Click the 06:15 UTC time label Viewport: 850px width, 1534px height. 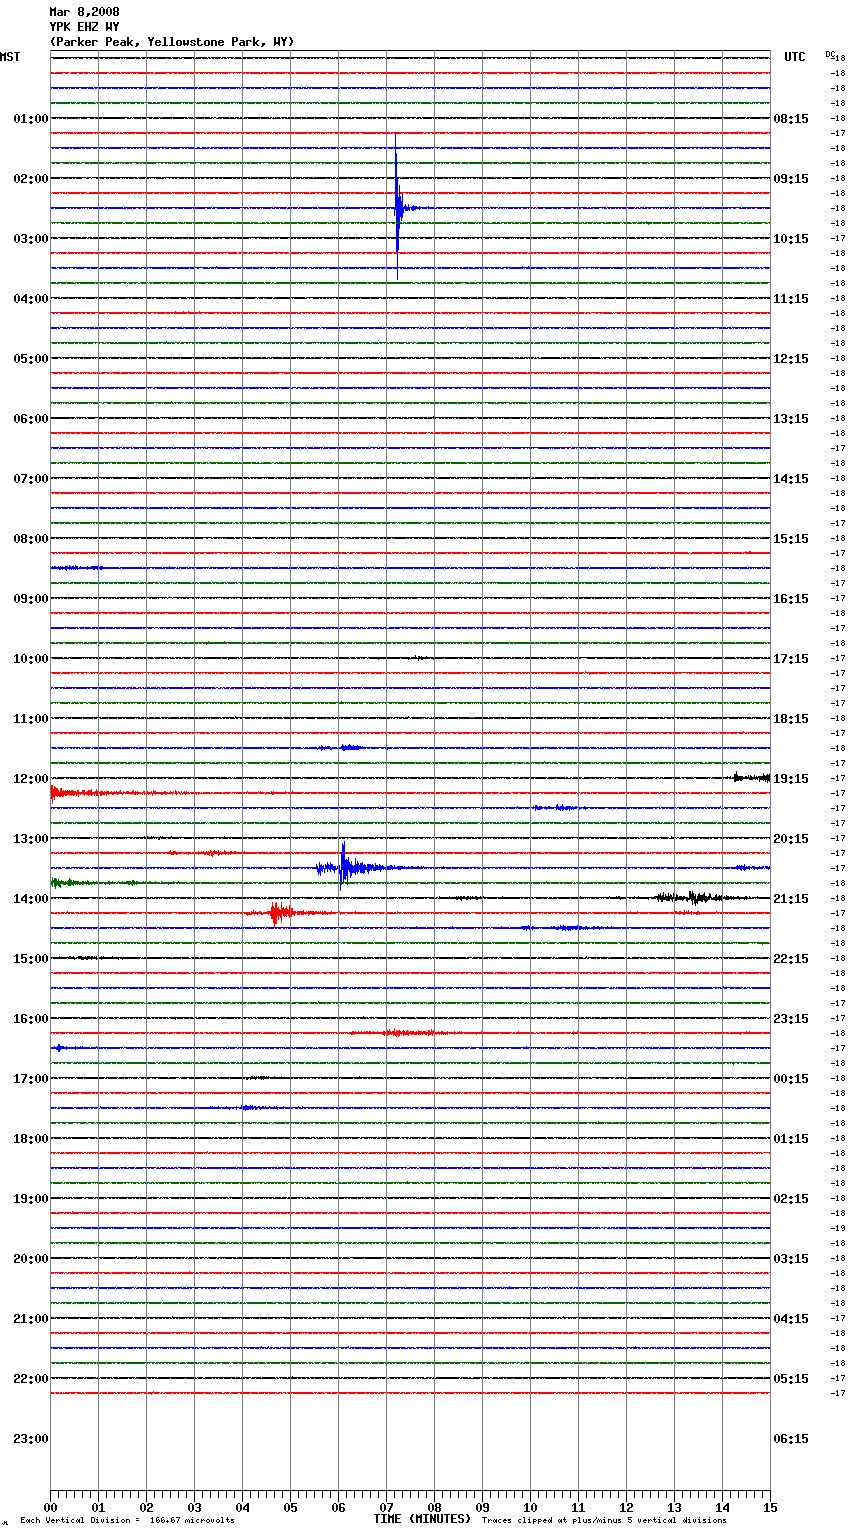pos(791,1439)
